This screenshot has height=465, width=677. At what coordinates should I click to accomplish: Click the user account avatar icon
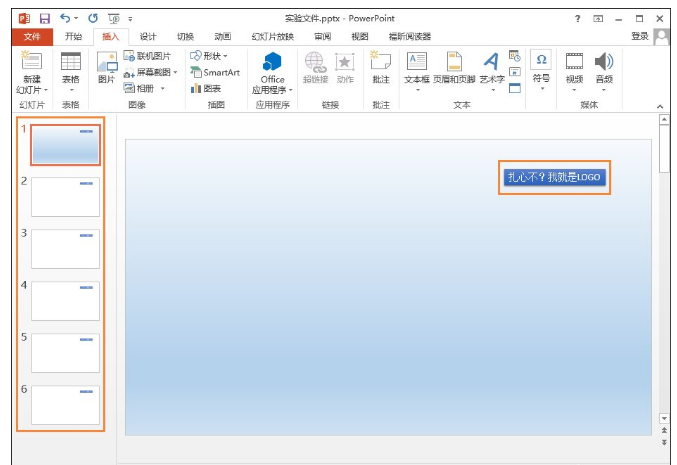tap(661, 37)
